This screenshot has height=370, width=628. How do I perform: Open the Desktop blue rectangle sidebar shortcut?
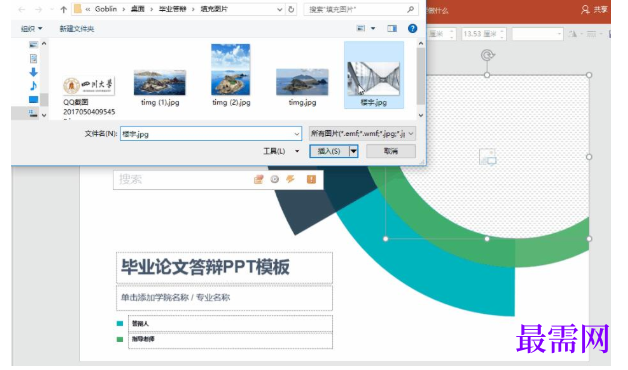click(34, 99)
